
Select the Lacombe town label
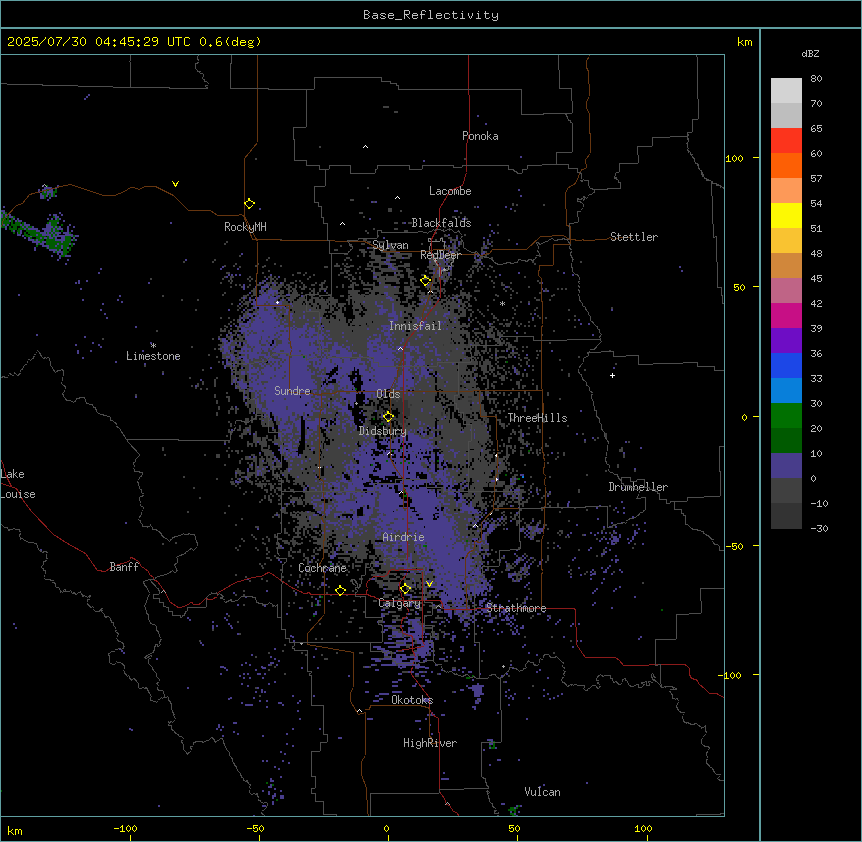click(450, 191)
